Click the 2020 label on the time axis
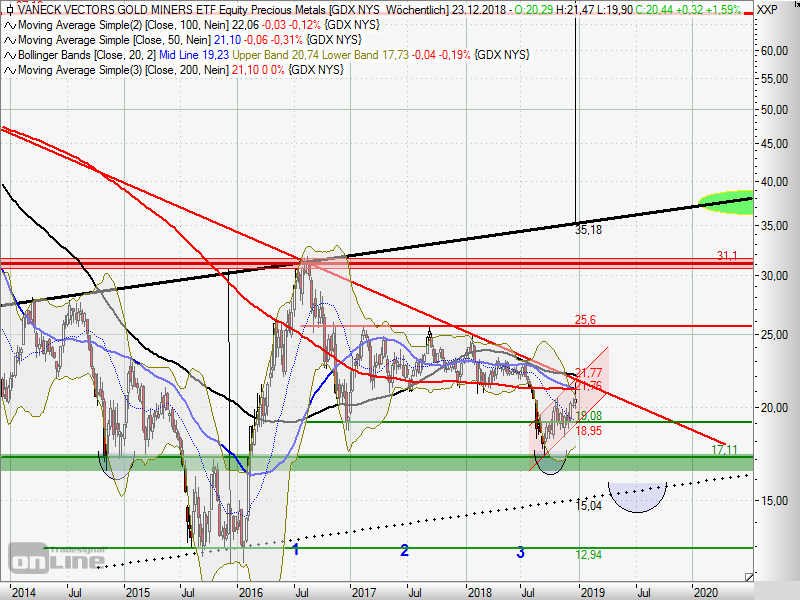The width and height of the screenshot is (800, 600). tap(706, 592)
